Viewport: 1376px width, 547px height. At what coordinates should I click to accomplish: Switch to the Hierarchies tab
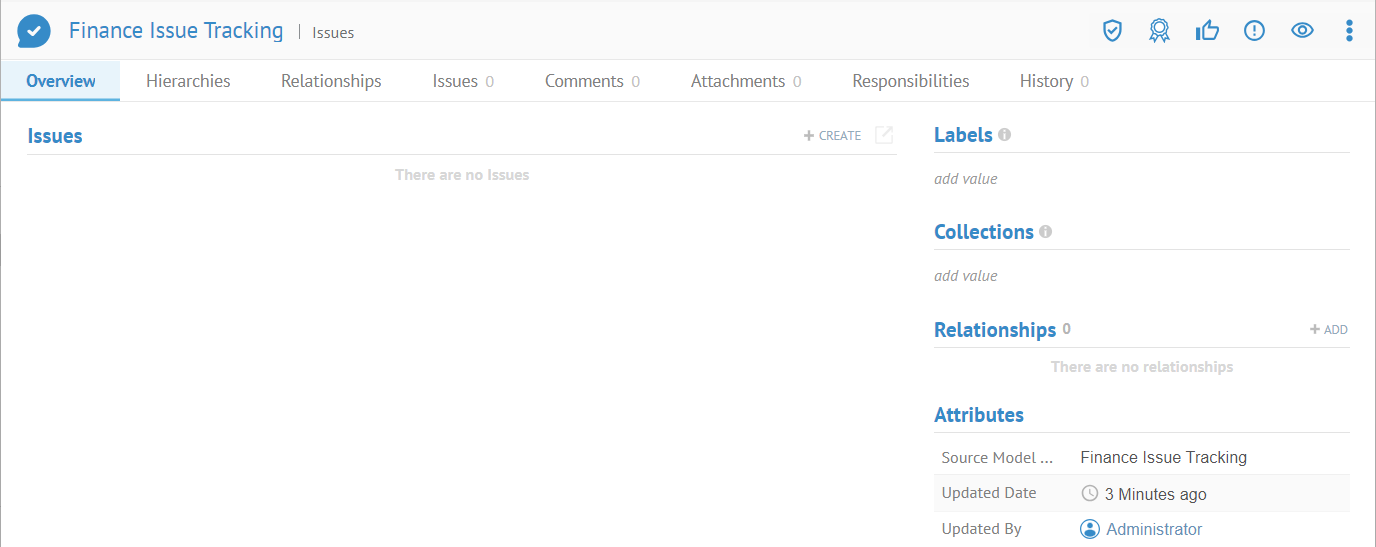pos(188,81)
